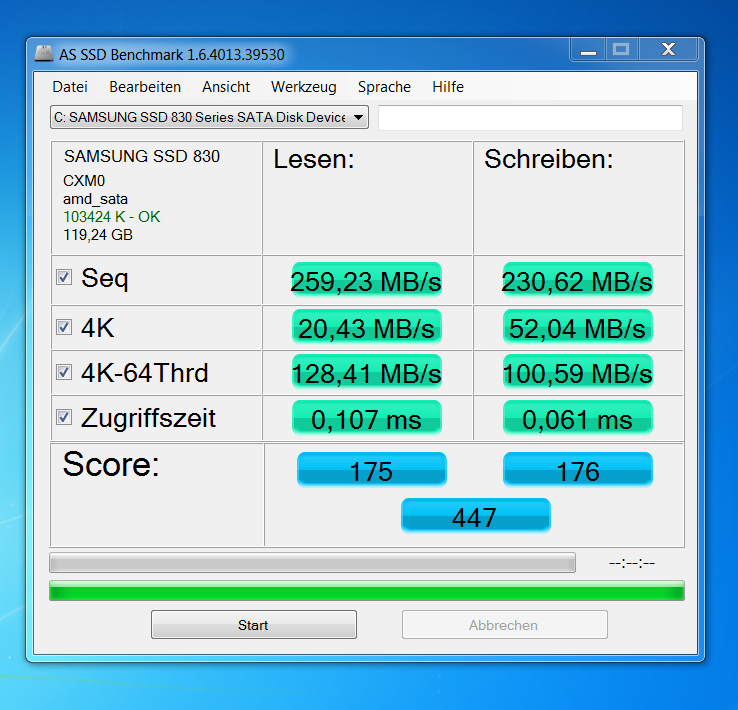The image size is (738, 710).
Task: Click the gray current-test progress bar
Action: 313,563
